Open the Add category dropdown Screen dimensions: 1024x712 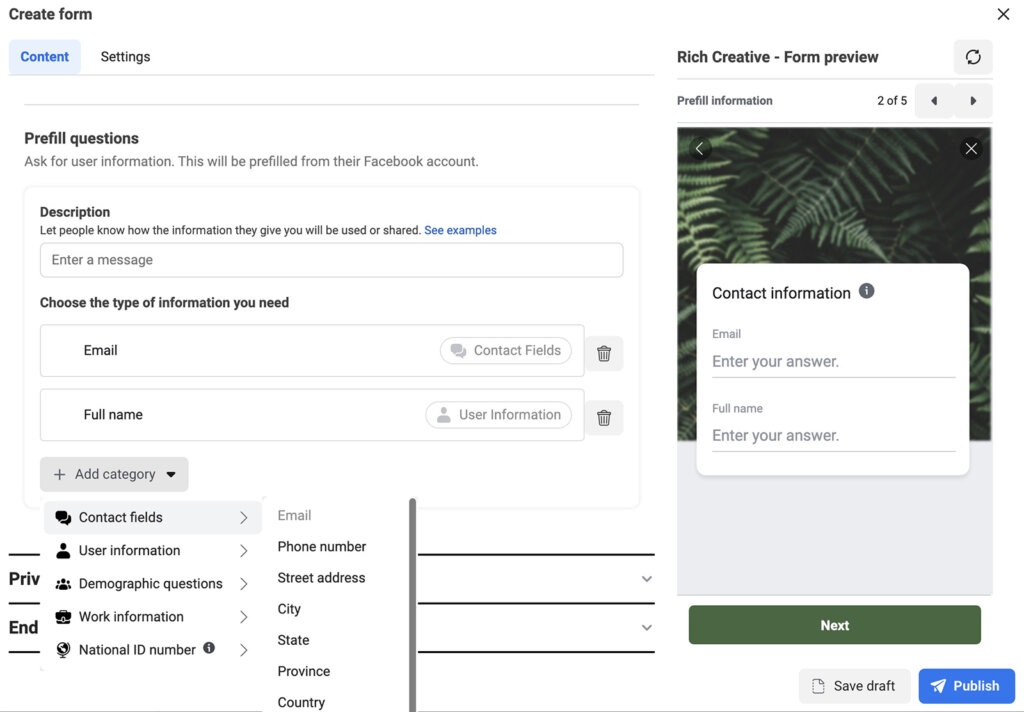pos(113,473)
